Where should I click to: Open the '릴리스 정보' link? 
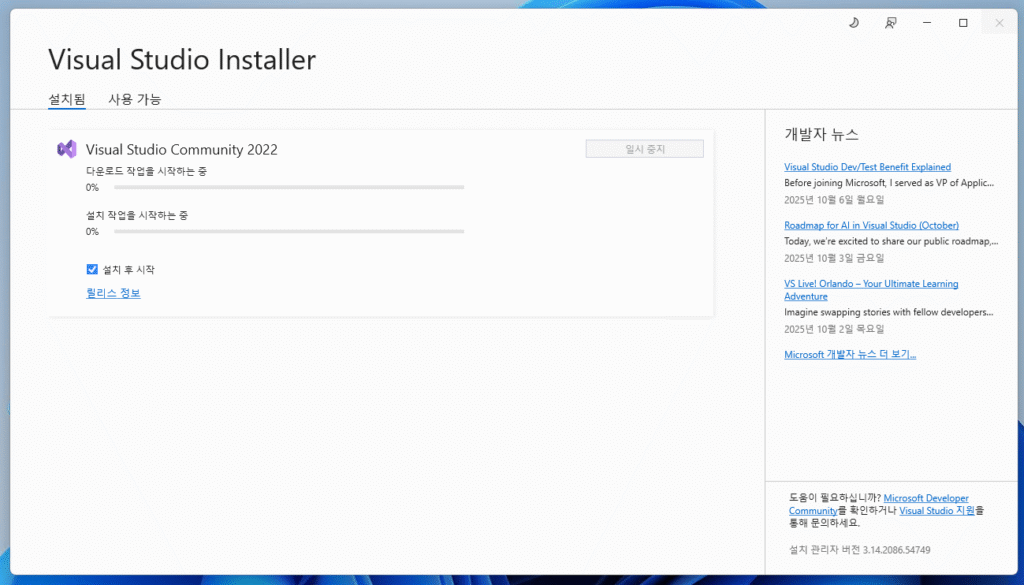113,293
